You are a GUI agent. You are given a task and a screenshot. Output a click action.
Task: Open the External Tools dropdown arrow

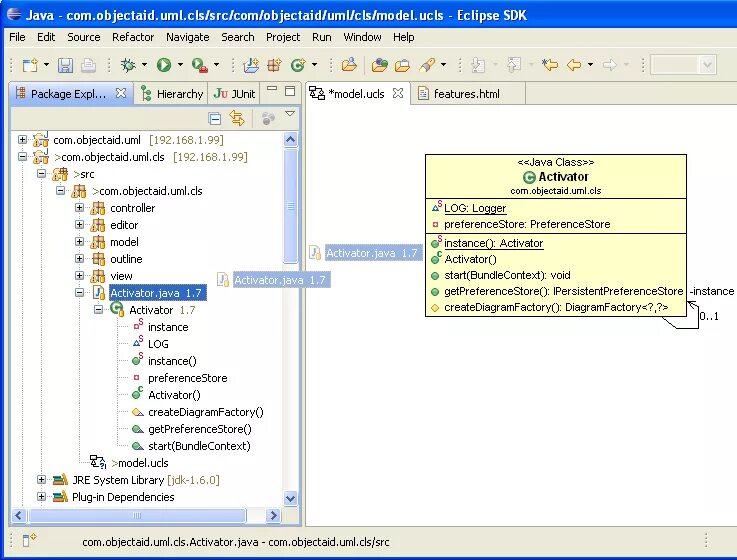(216, 65)
